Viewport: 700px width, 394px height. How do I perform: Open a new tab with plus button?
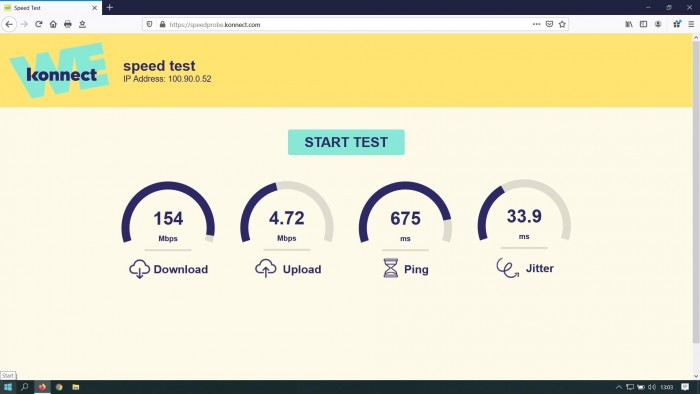point(110,8)
